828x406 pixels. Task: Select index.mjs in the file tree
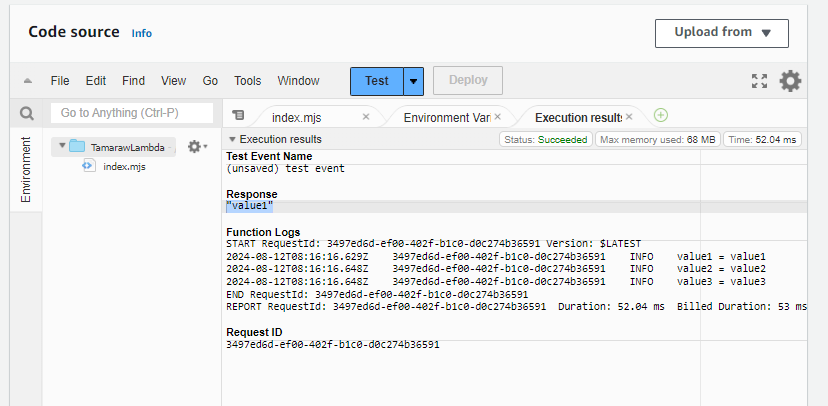[x=124, y=166]
